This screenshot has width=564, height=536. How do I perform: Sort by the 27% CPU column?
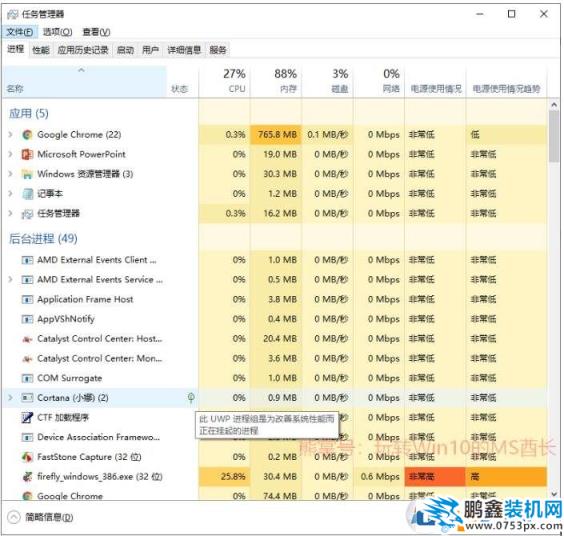224,82
